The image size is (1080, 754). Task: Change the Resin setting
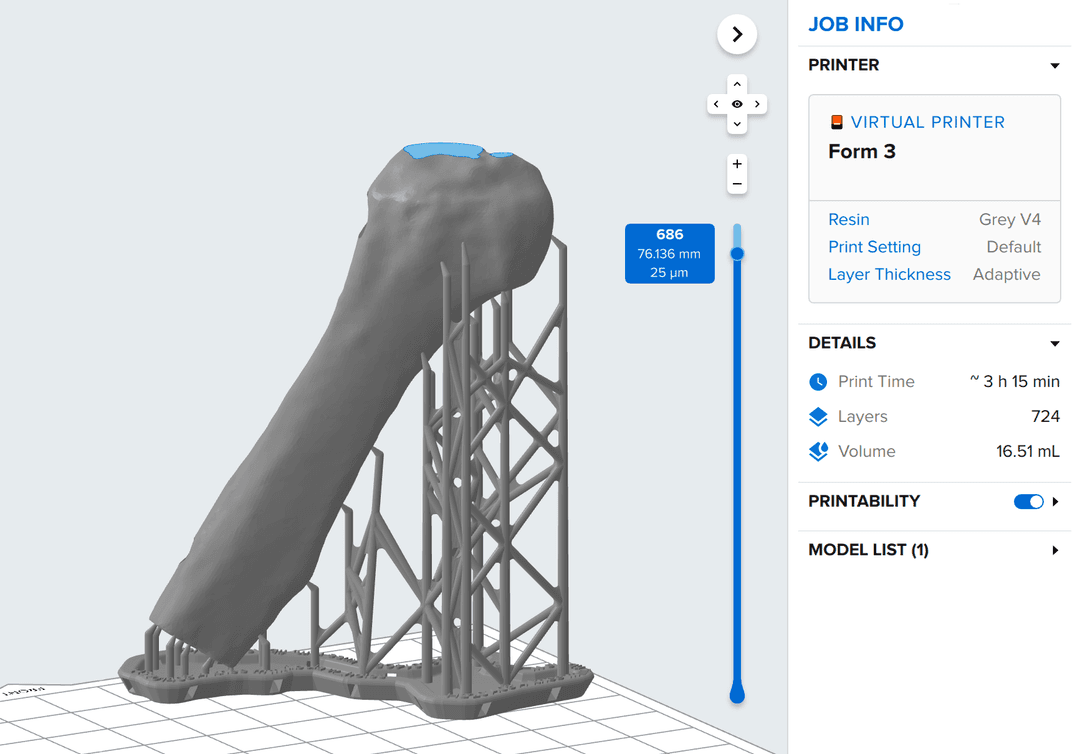click(848, 220)
